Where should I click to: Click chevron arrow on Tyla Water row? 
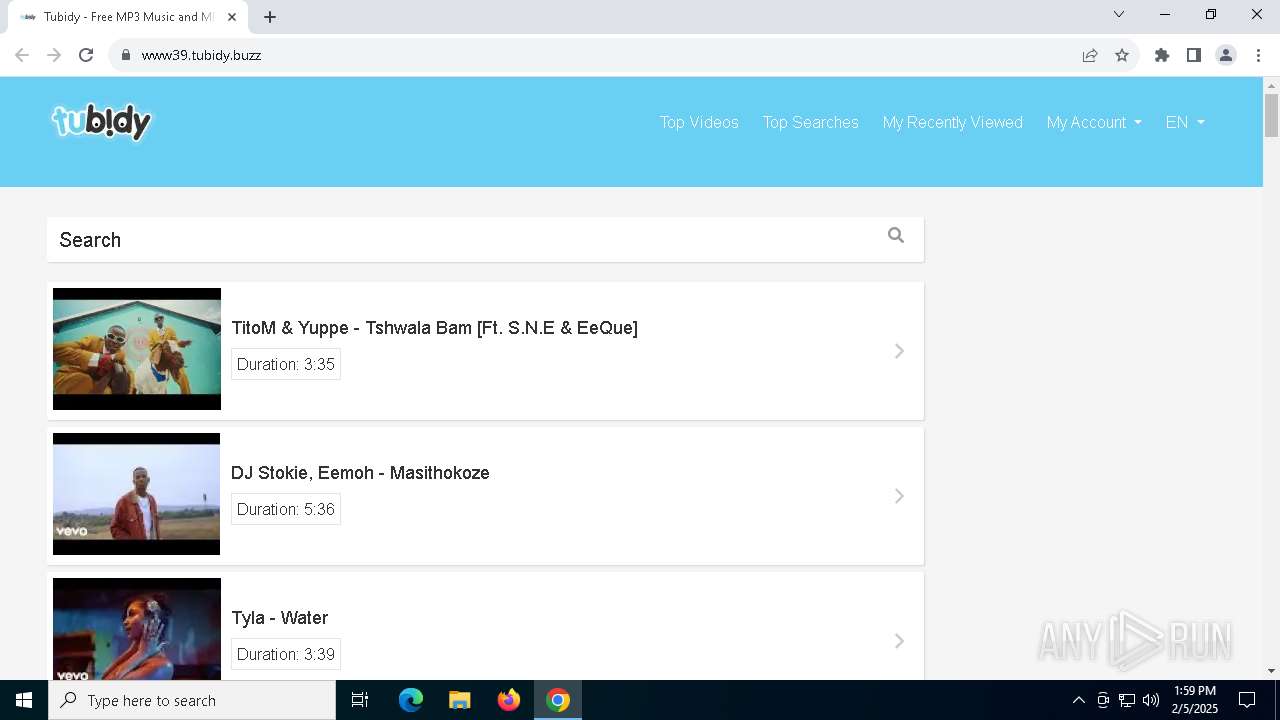coord(899,641)
